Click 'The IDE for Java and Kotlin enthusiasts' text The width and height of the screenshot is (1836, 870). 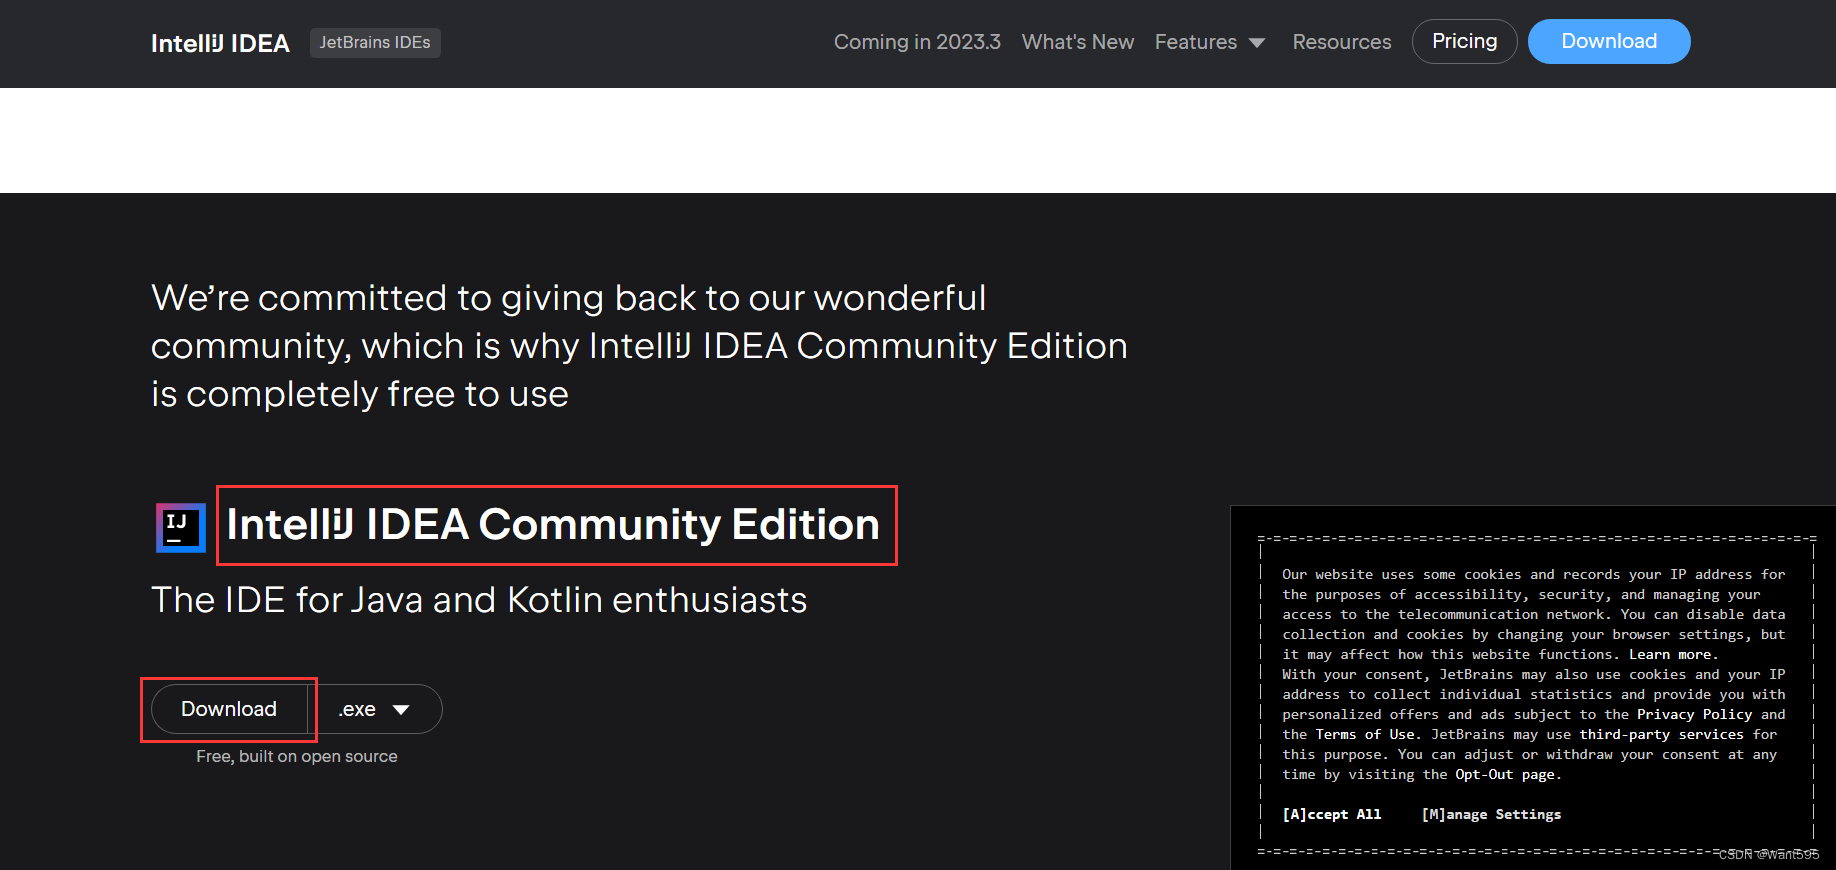(x=479, y=600)
